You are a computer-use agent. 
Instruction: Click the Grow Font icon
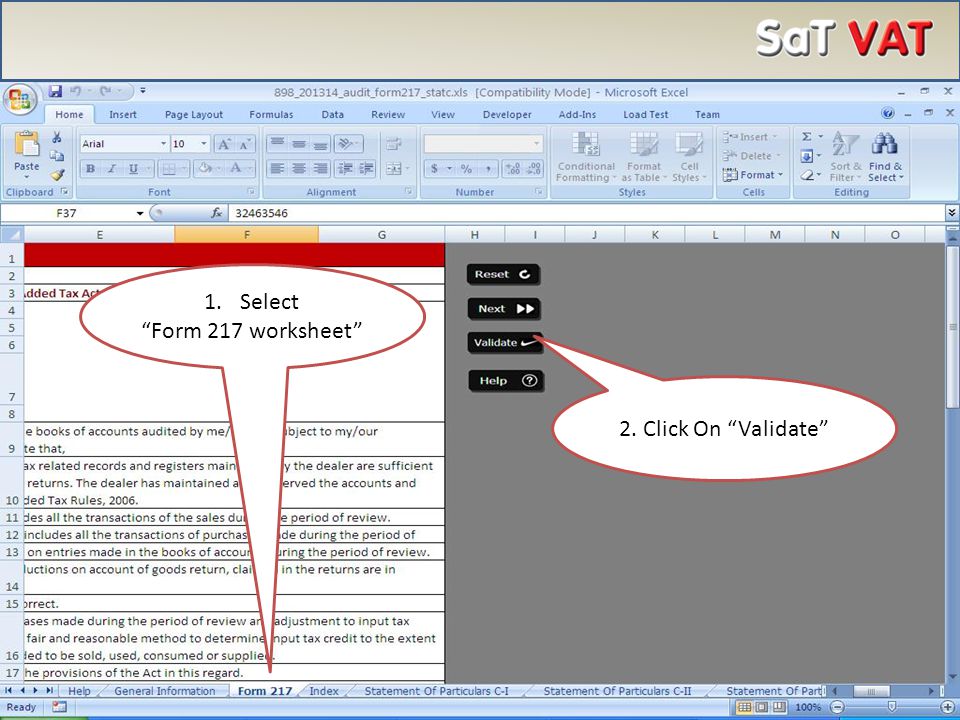click(223, 144)
